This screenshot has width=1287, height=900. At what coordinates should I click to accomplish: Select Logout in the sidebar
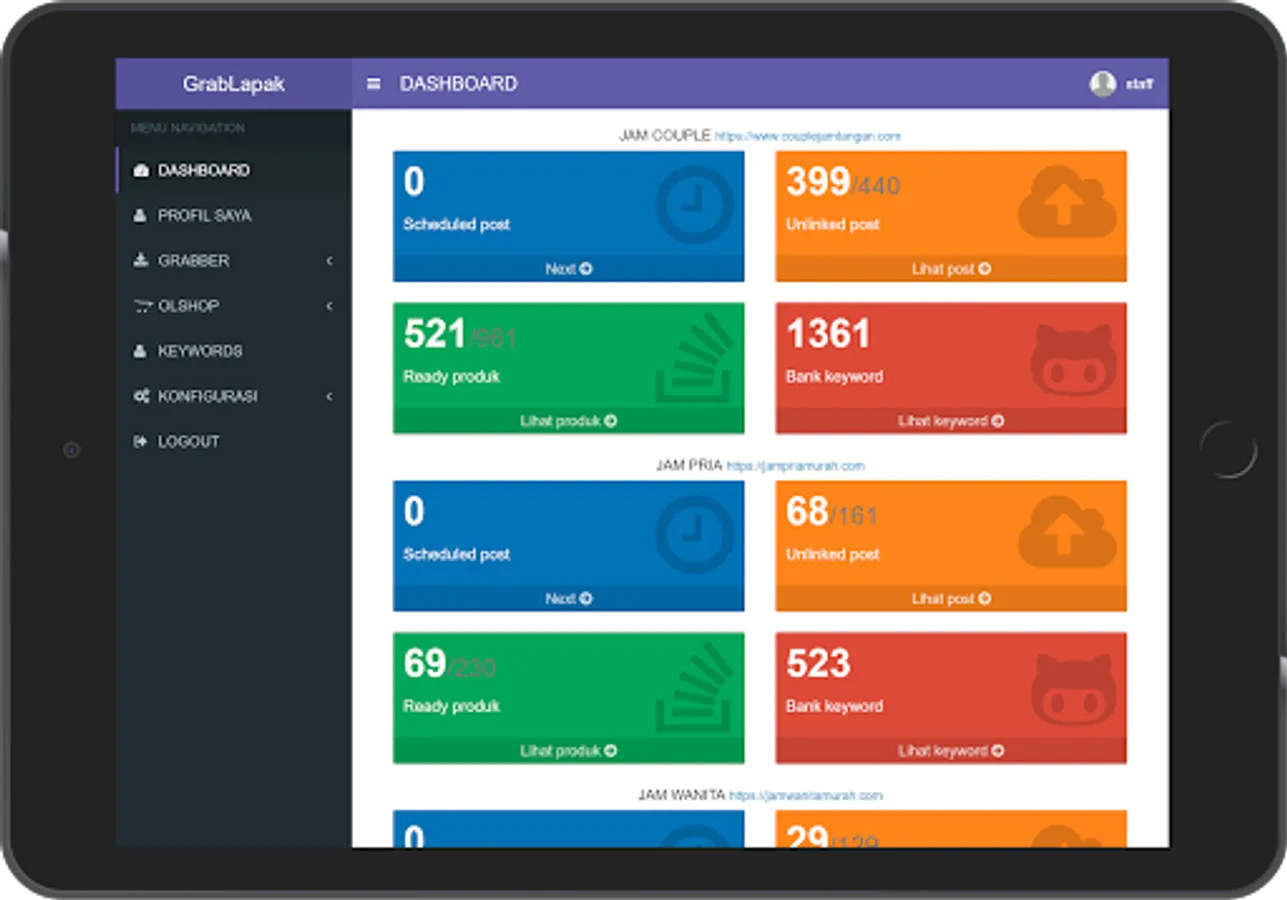pos(233,441)
